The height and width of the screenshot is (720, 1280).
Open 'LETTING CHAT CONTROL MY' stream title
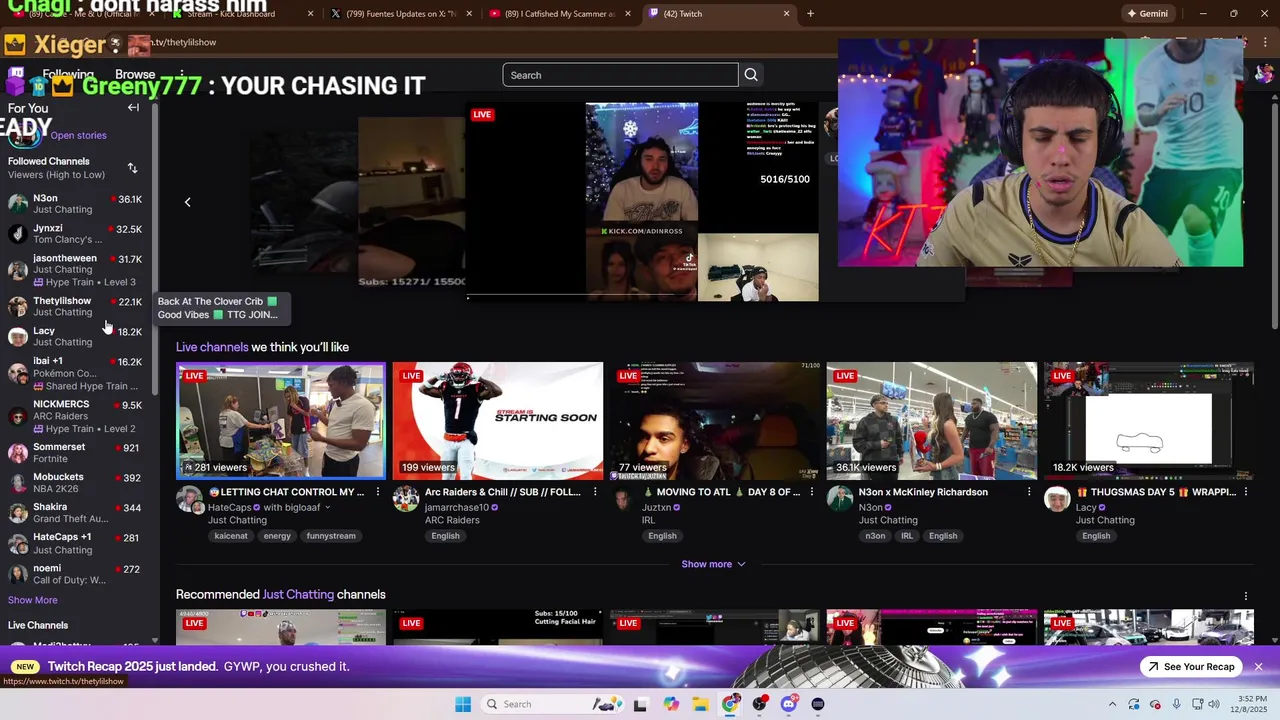click(286, 492)
